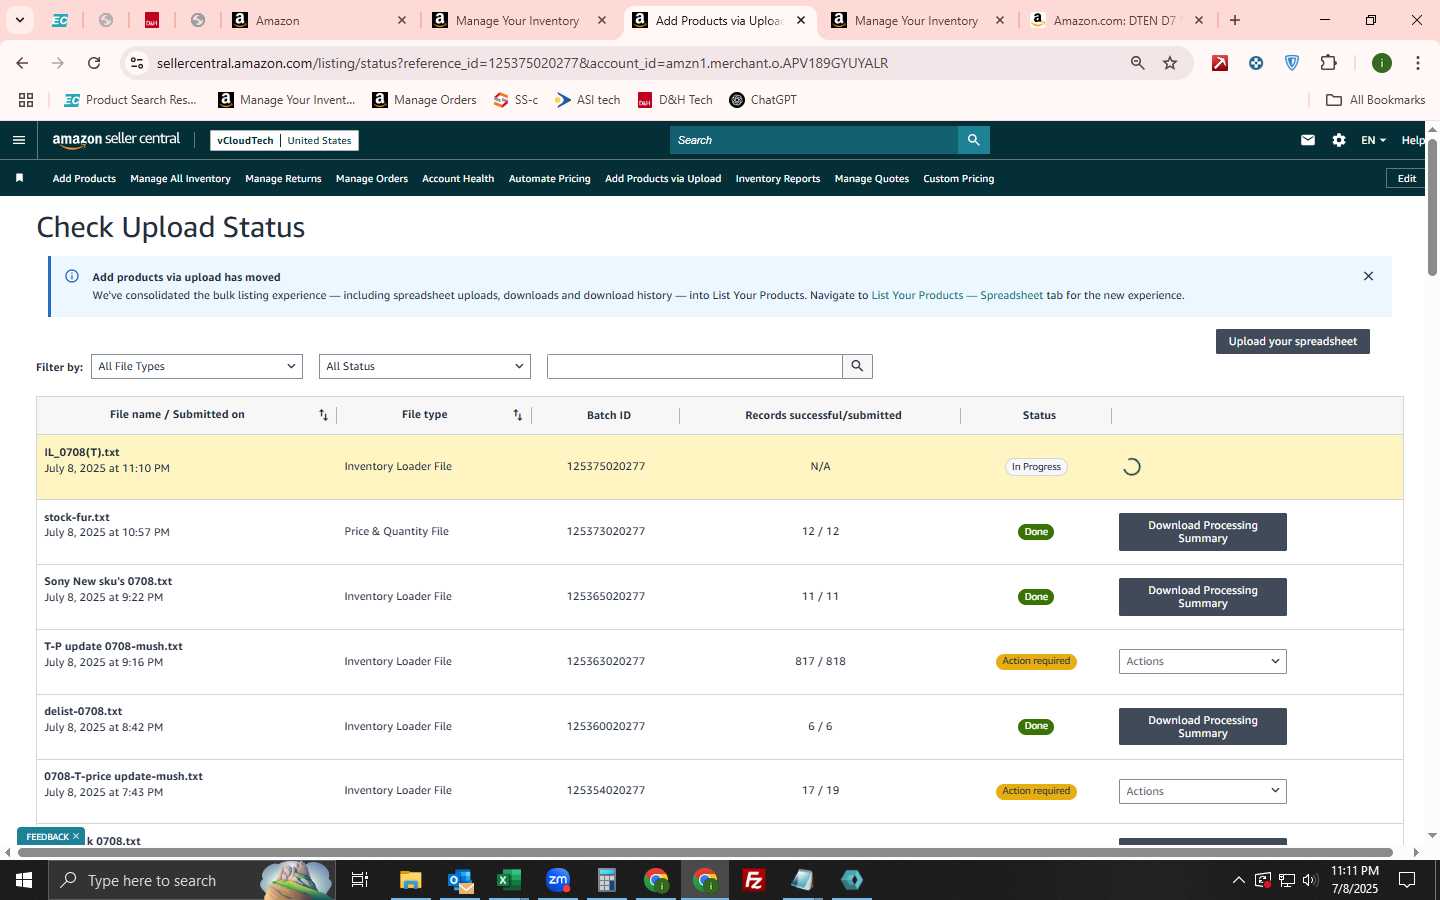
Task: Open Manage Returns nav item
Action: [x=283, y=179]
